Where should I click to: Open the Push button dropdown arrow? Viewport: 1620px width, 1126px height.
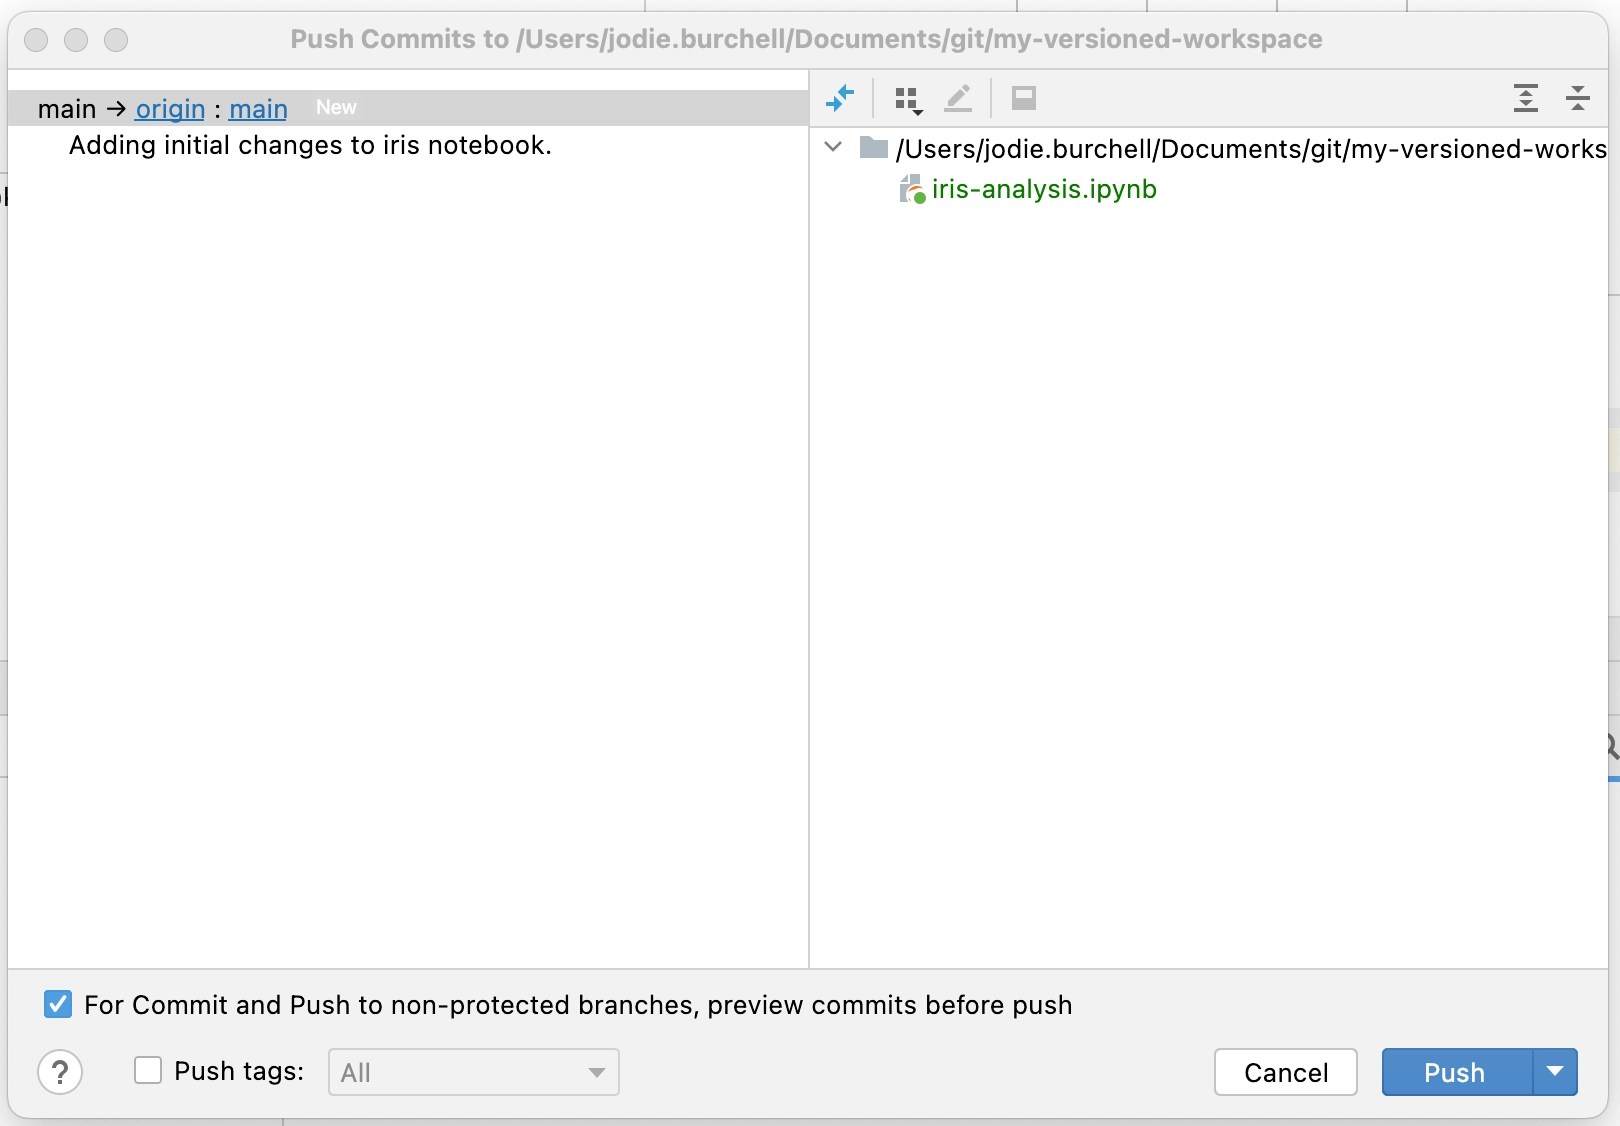pyautogui.click(x=1554, y=1072)
